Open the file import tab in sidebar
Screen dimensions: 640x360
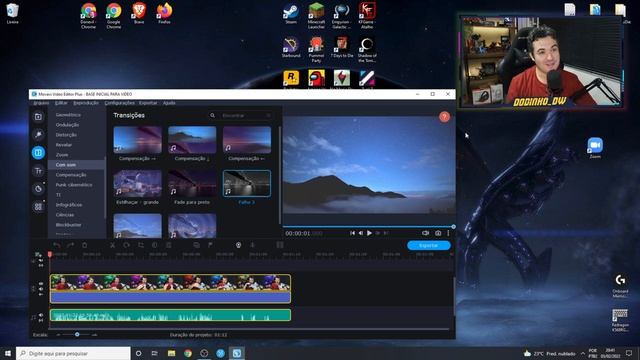pos(38,117)
